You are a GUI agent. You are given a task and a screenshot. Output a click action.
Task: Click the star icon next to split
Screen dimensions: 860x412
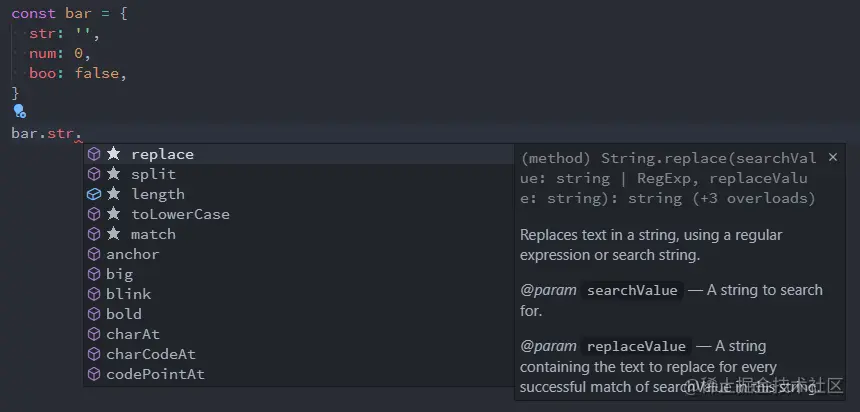(114, 174)
